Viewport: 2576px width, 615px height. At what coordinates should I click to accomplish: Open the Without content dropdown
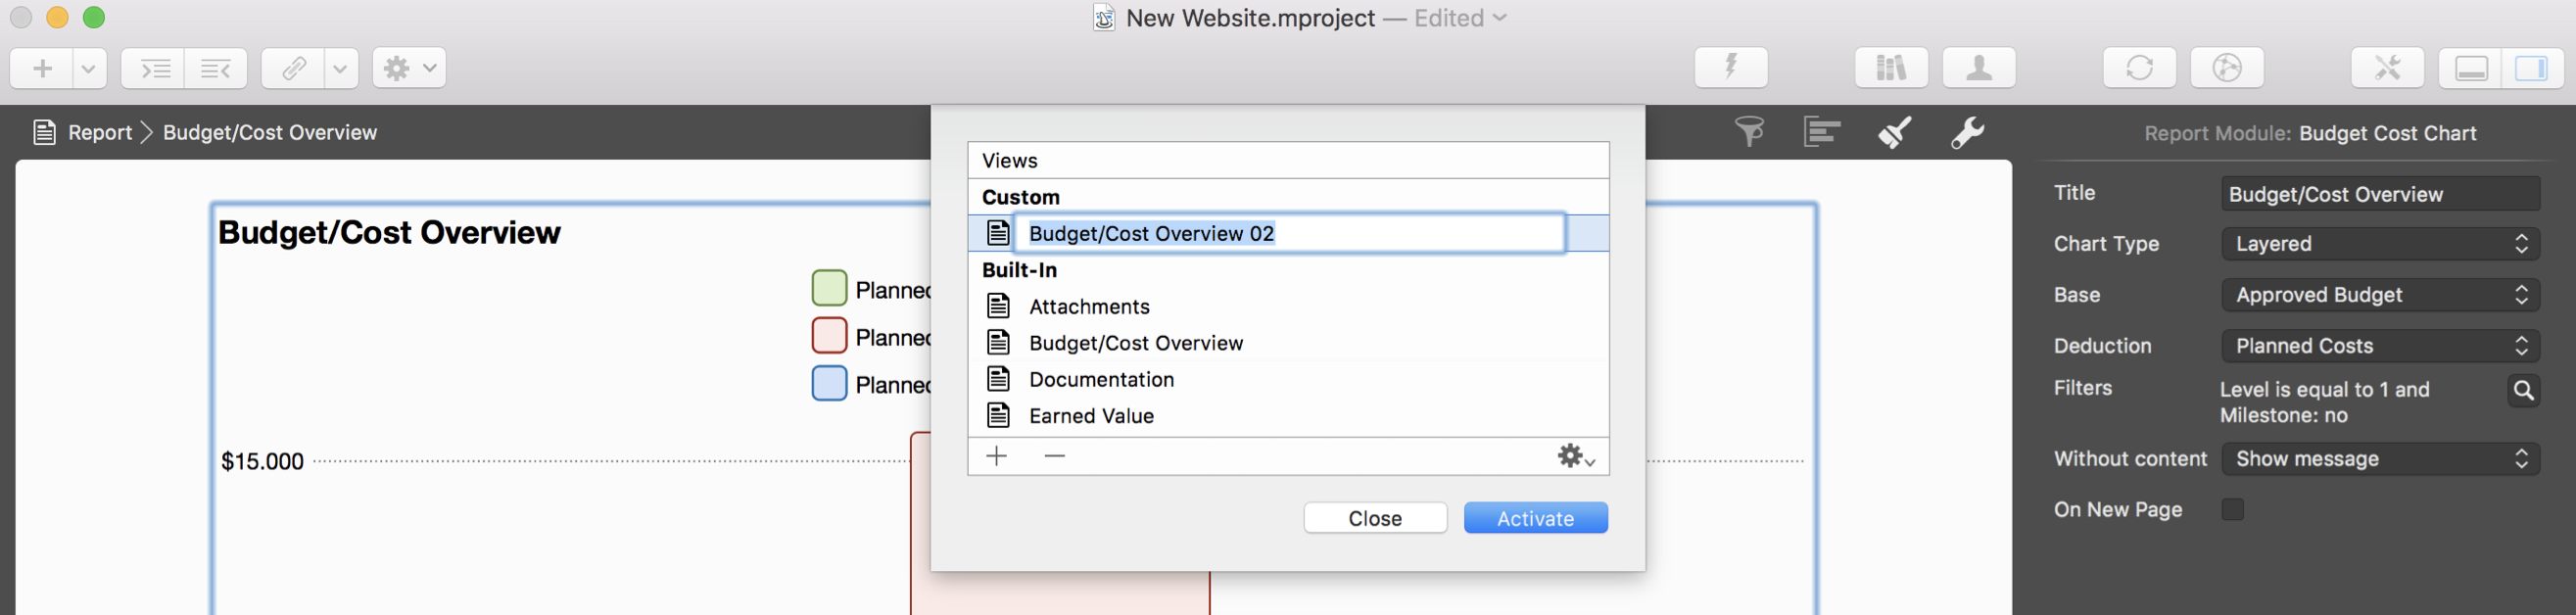pyautogui.click(x=2379, y=459)
